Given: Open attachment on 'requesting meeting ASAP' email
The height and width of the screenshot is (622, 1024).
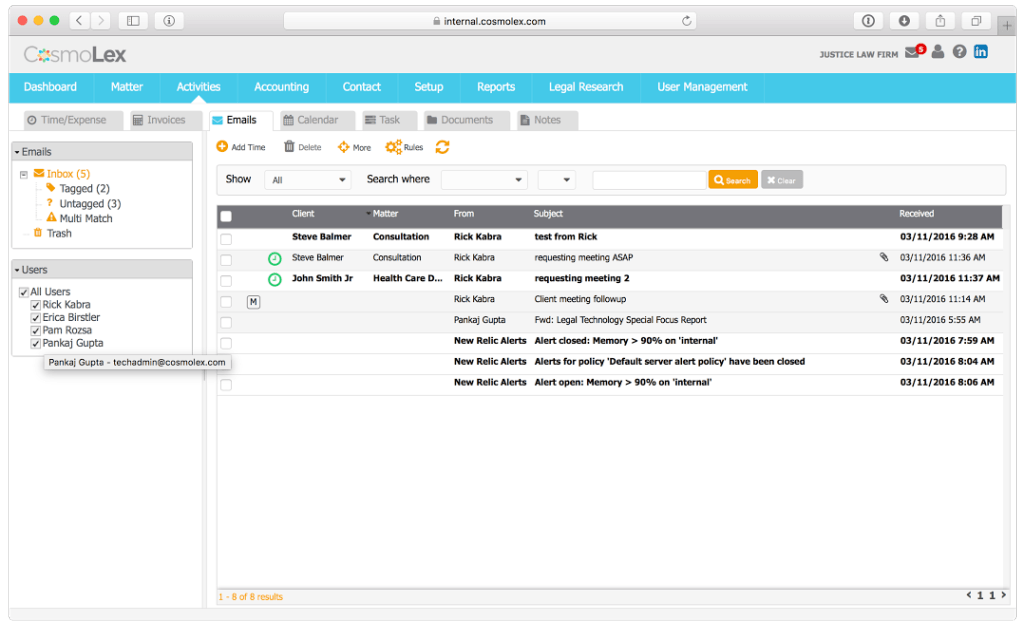Looking at the screenshot, I should 884,257.
